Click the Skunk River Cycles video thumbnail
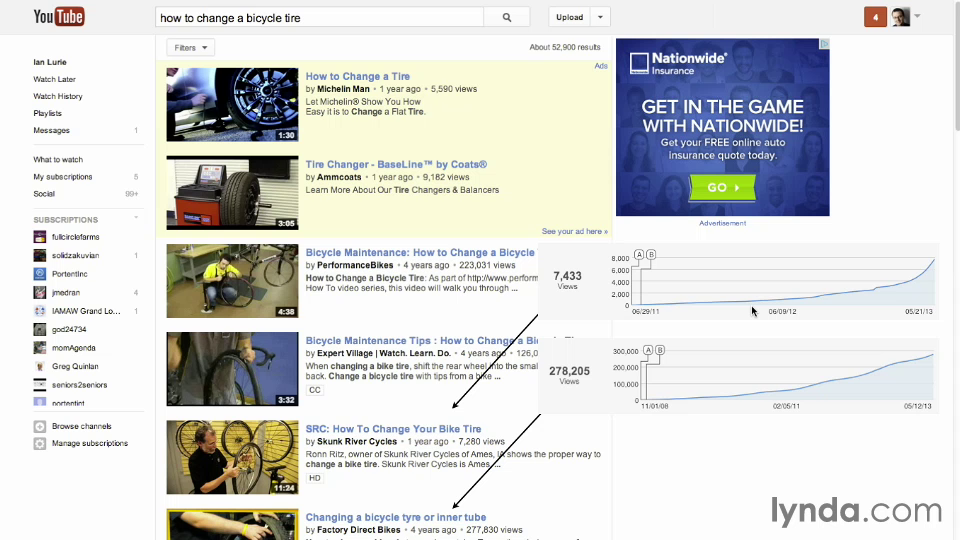 [x=233, y=457]
